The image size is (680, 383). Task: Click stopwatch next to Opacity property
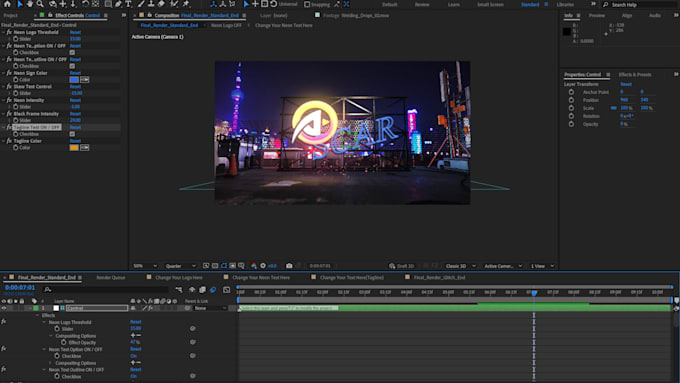[x=571, y=124]
